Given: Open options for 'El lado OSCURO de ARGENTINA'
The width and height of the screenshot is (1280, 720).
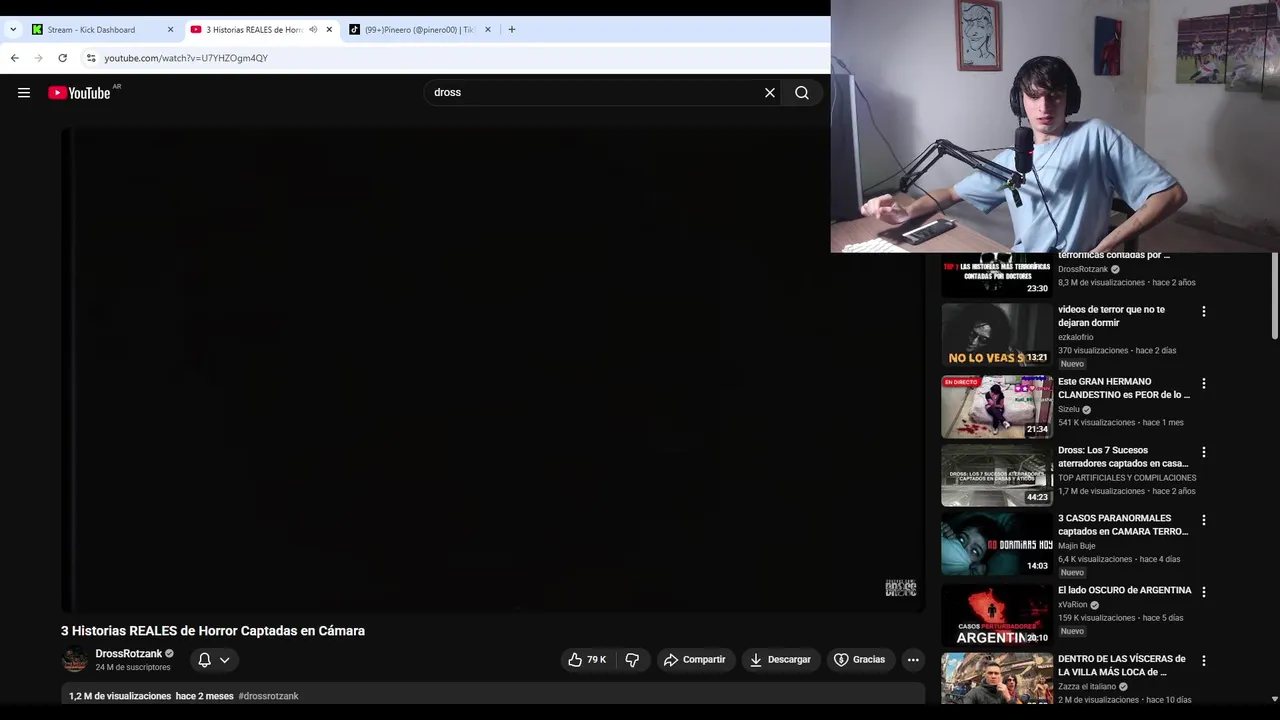Looking at the screenshot, I should 1204,592.
